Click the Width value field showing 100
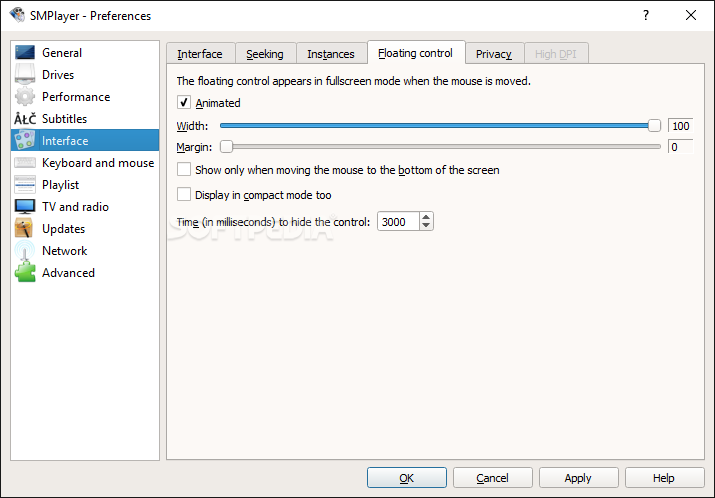Screen dimensions: 715x498 680,126
